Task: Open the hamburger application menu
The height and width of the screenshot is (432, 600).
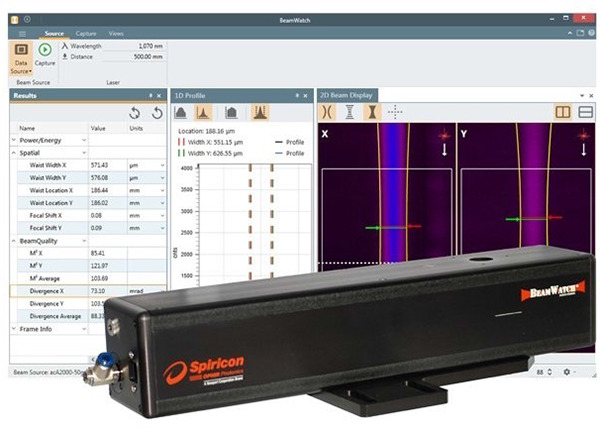Action: (x=22, y=34)
